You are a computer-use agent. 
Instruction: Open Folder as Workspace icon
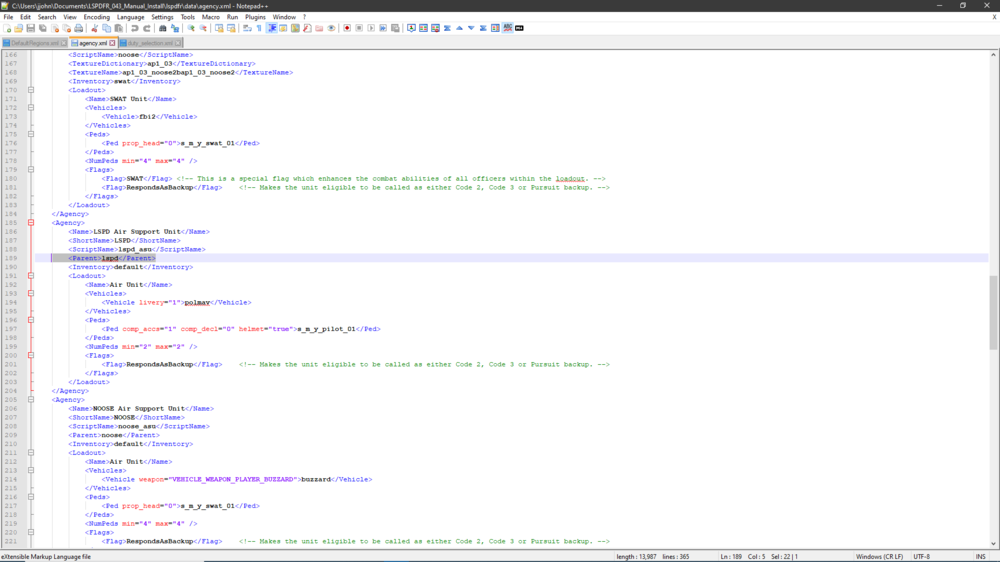point(319,28)
